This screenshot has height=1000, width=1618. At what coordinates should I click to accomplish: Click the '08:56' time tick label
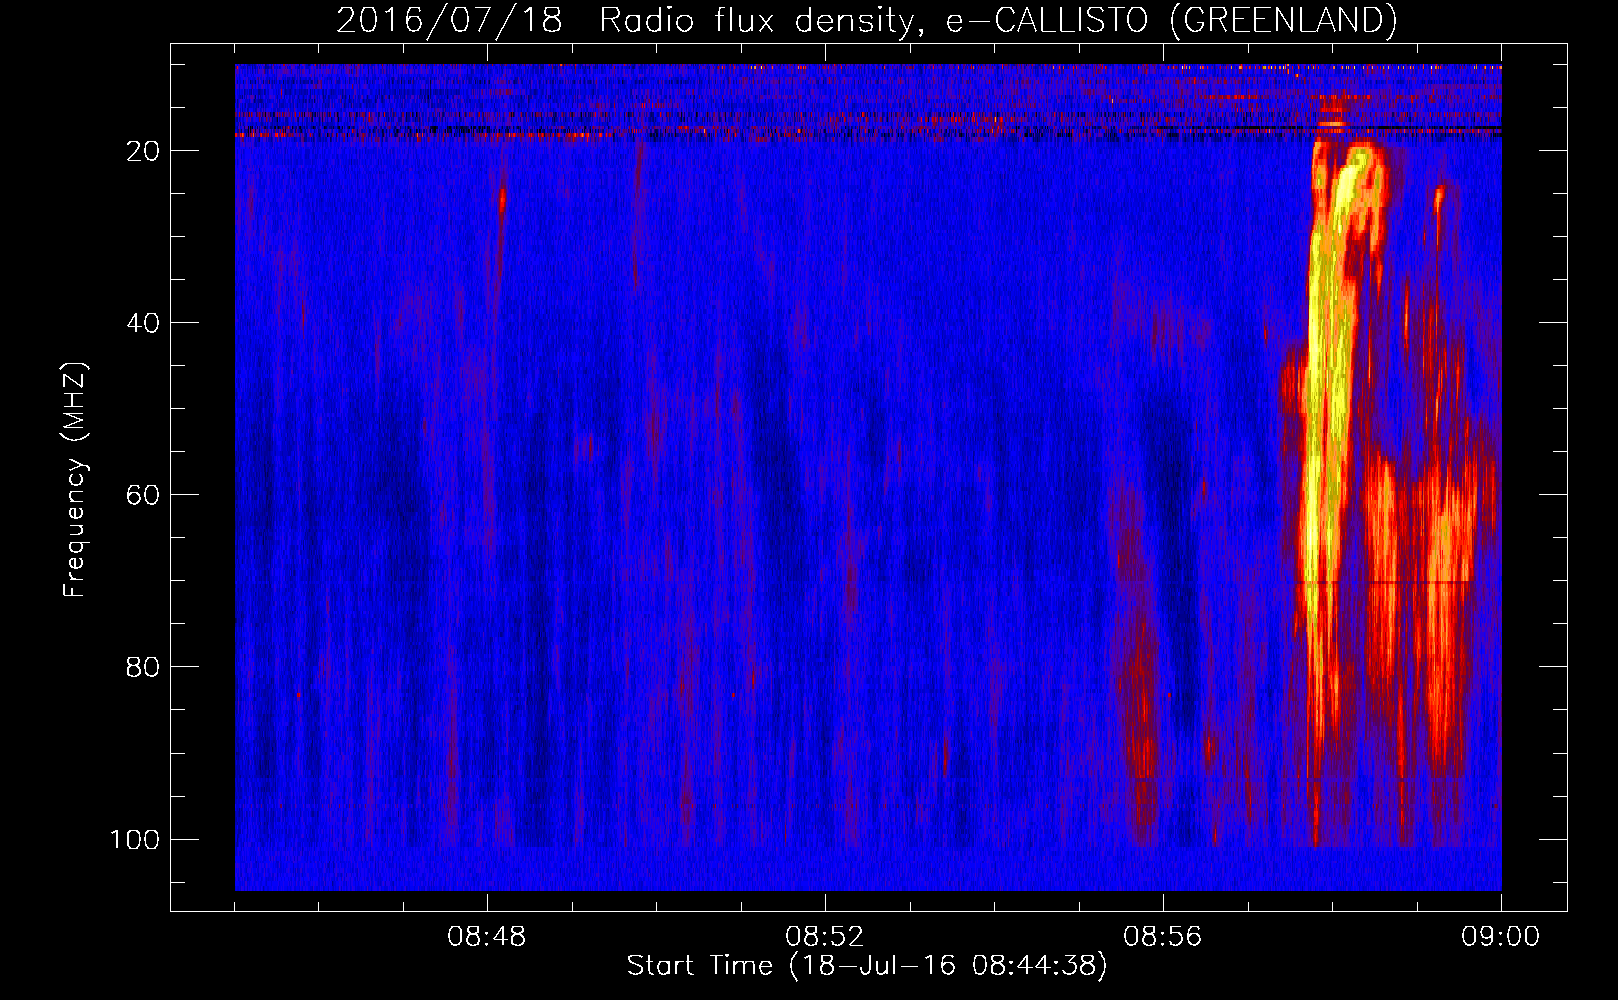pyautogui.click(x=1163, y=937)
